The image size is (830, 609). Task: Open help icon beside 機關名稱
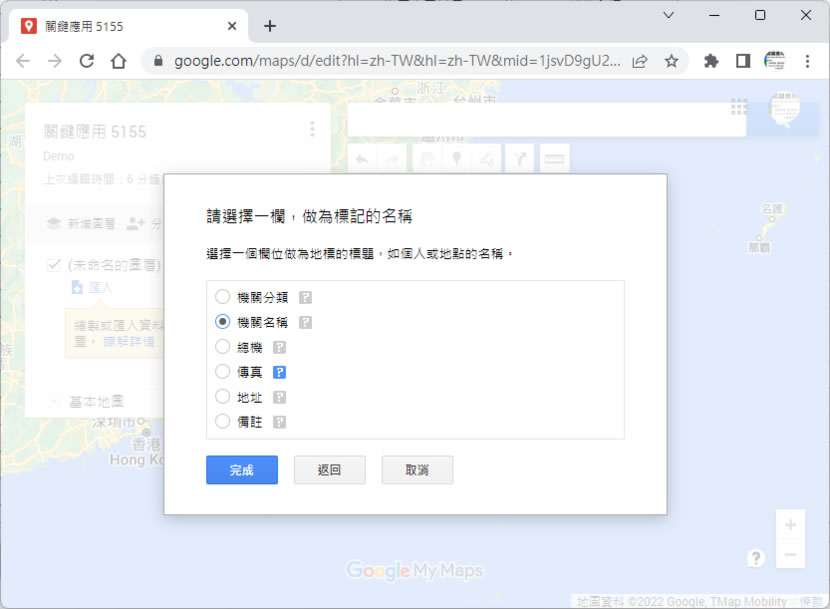305,323
